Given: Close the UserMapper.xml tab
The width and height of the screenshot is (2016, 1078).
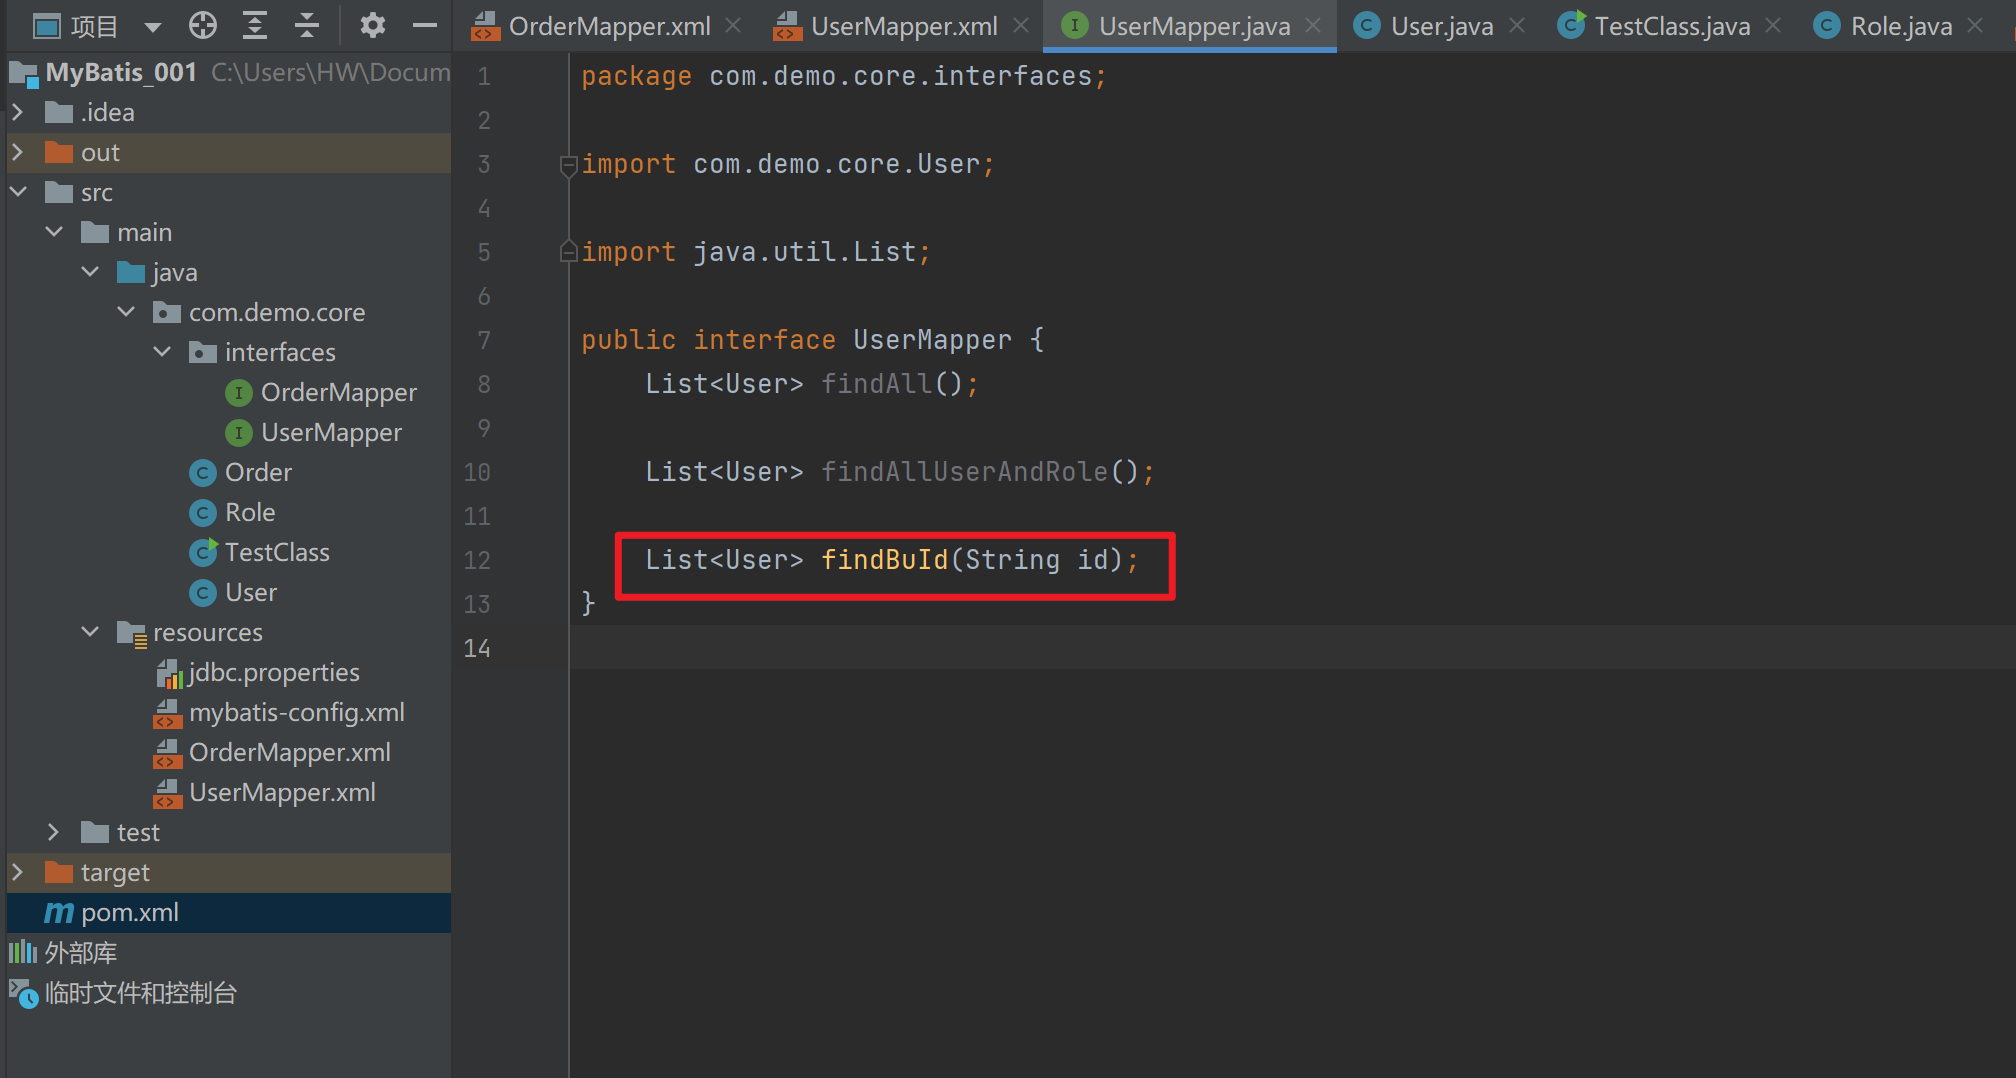Looking at the screenshot, I should tap(1021, 25).
